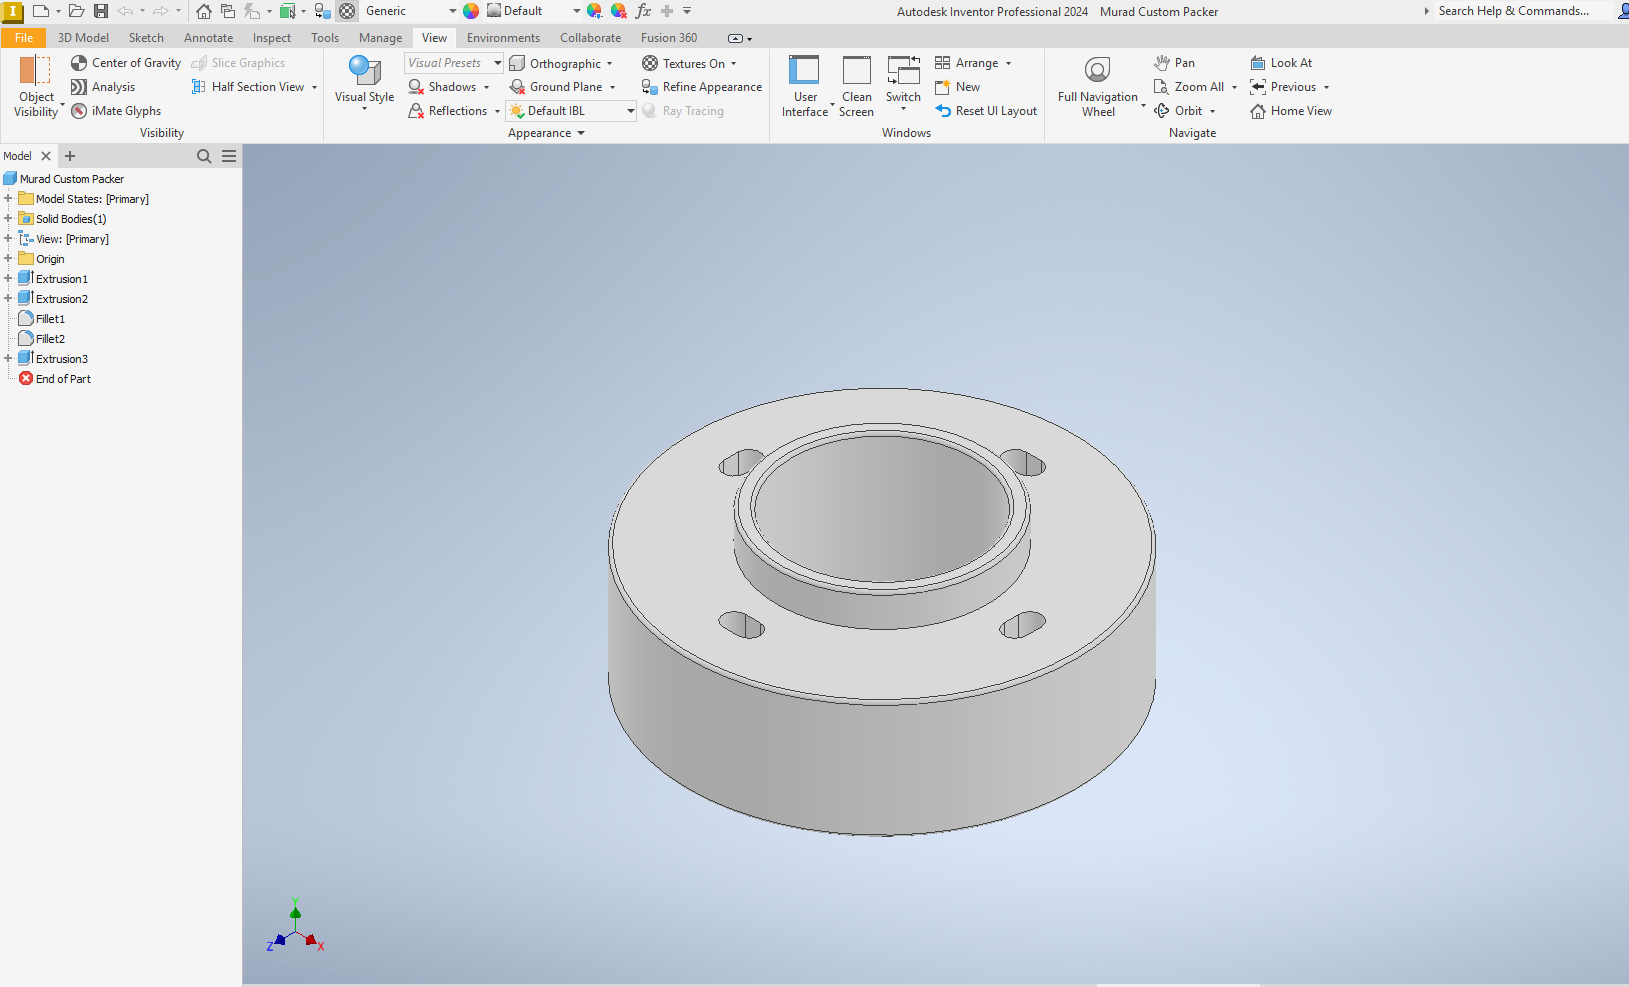Select Fillet2 feature
Image resolution: width=1629 pixels, height=987 pixels.
pyautogui.click(x=50, y=339)
